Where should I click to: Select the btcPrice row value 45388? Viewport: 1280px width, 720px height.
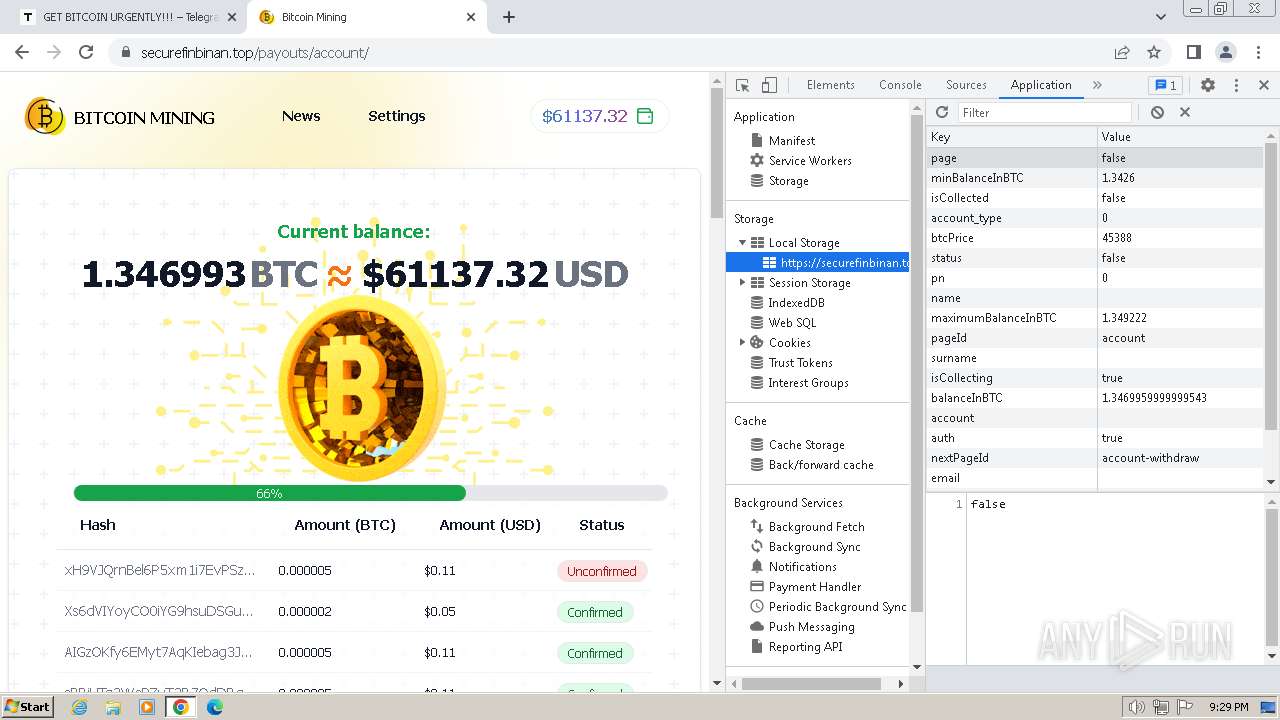point(1181,238)
